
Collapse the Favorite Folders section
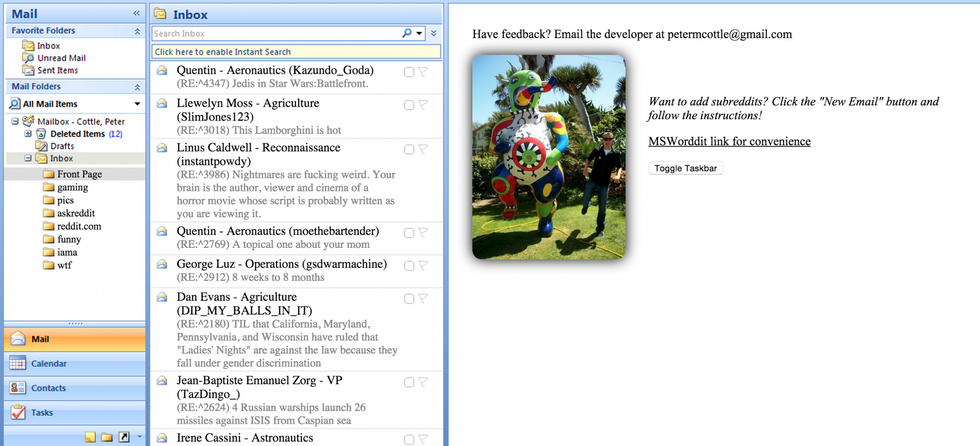(137, 31)
